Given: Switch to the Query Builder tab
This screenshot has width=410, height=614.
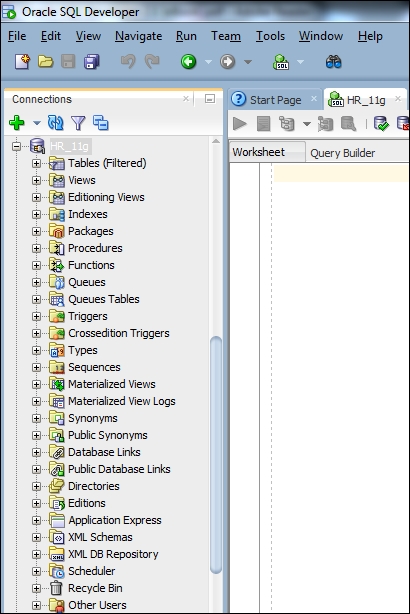Looking at the screenshot, I should [x=343, y=153].
